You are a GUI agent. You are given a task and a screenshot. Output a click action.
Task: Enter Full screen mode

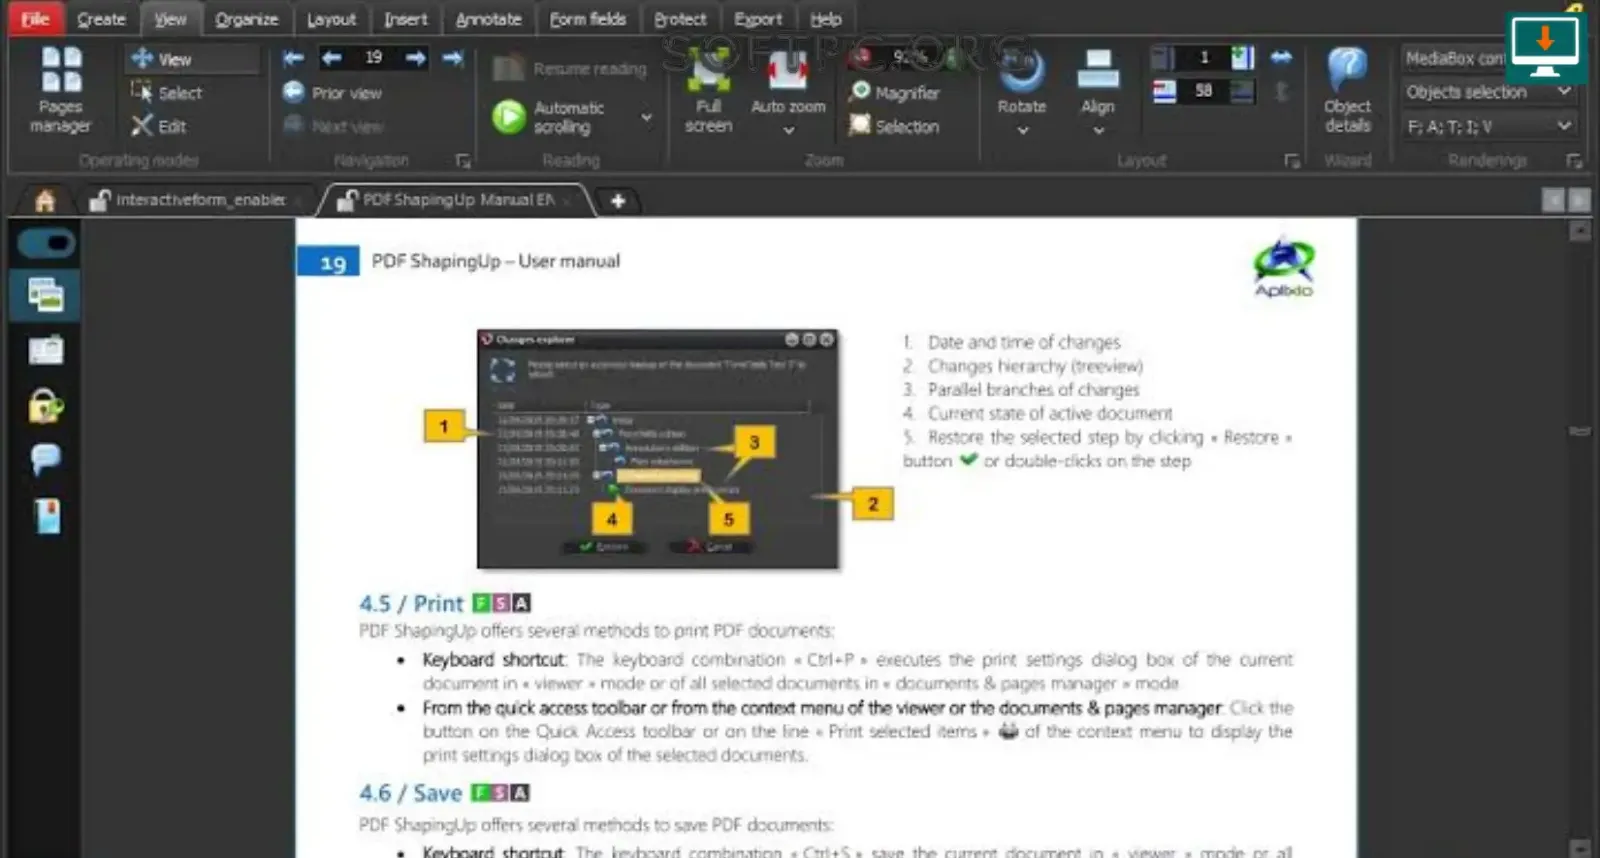coord(708,92)
